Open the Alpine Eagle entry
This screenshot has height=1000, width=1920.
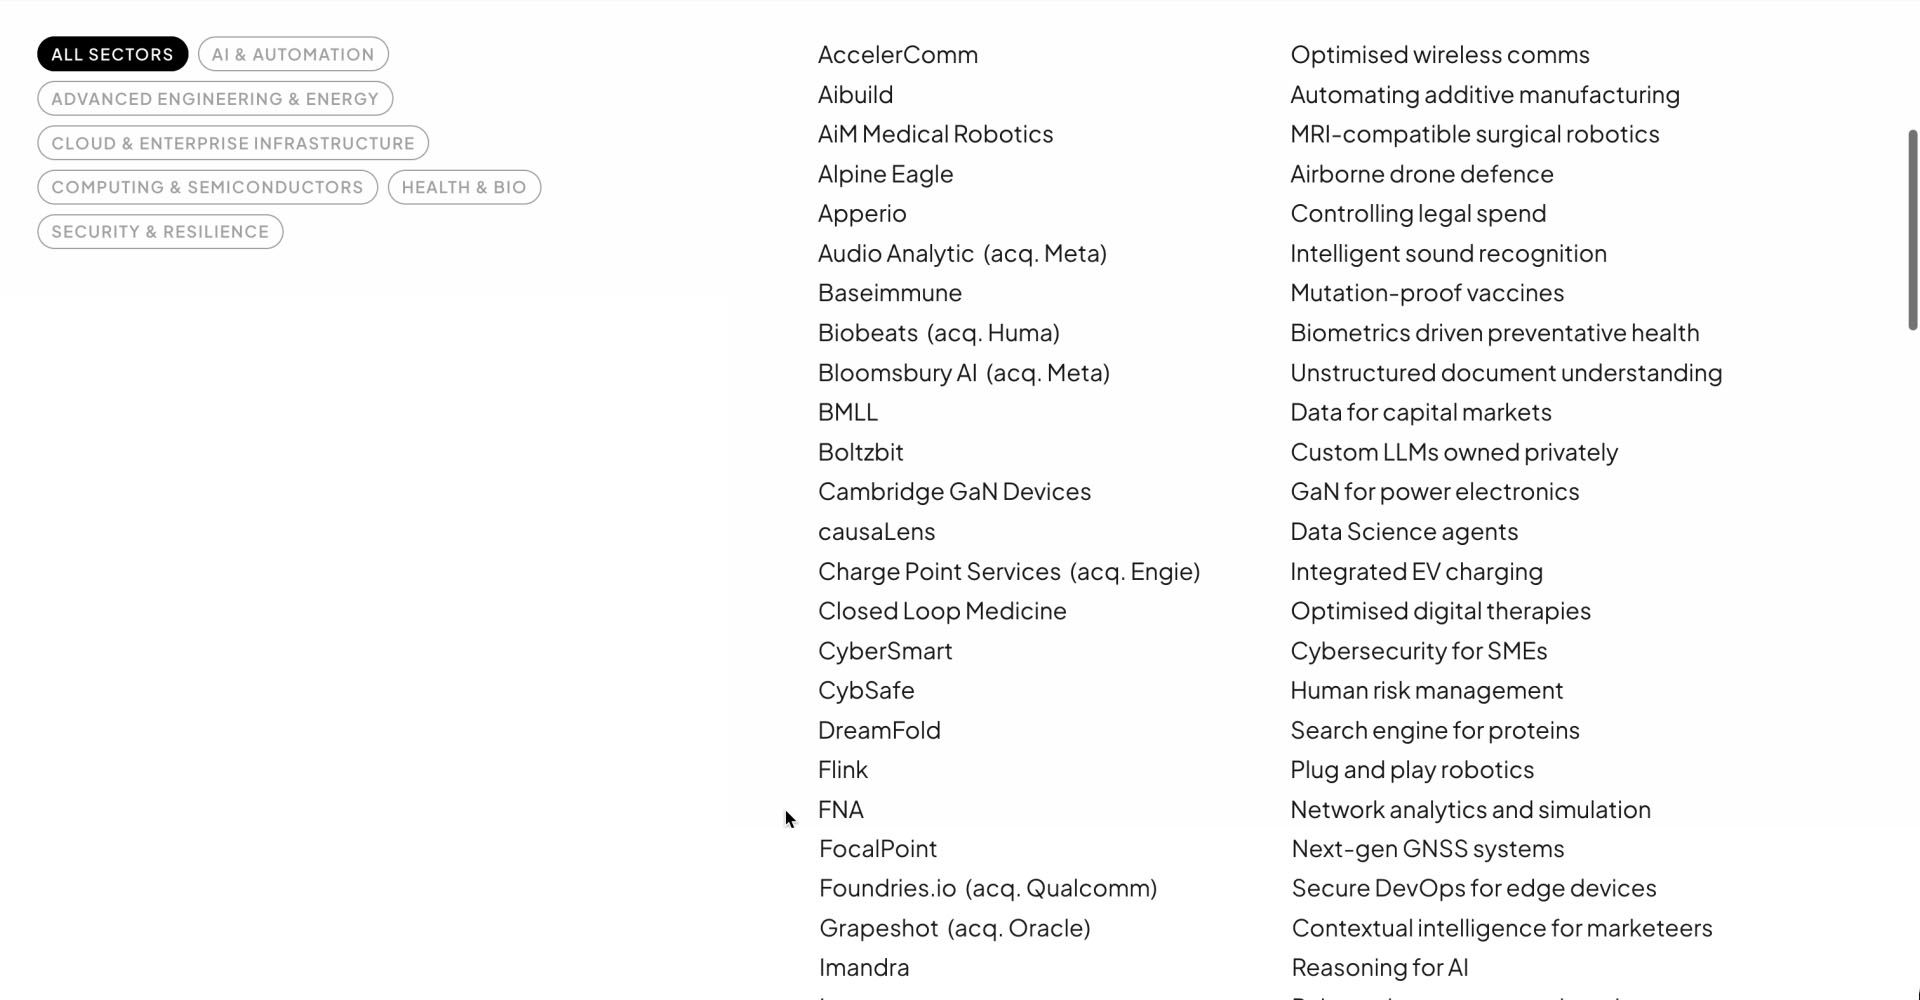click(885, 173)
